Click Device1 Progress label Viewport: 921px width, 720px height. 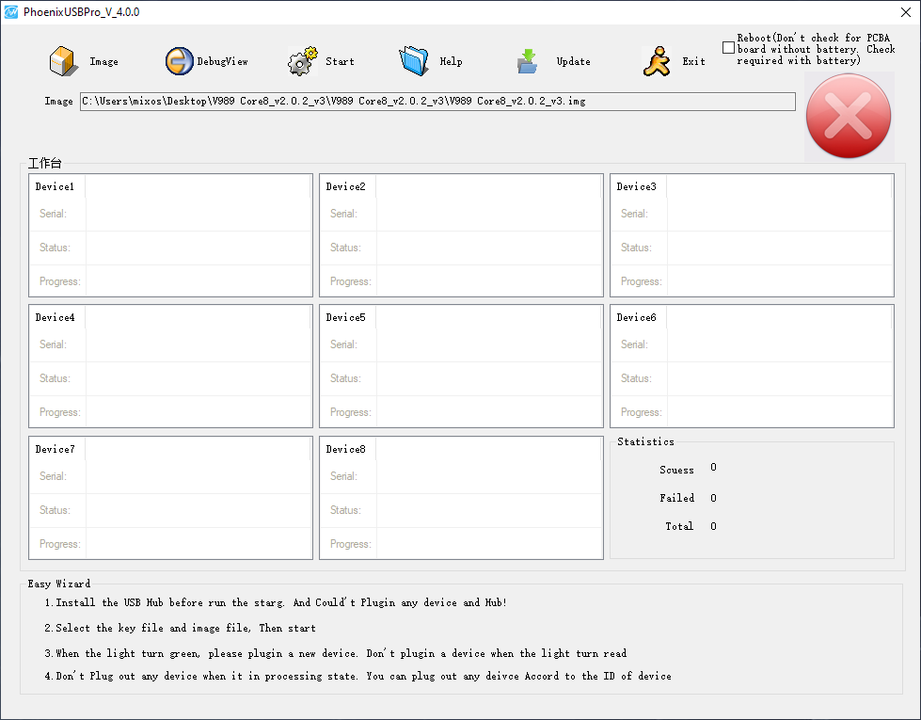coord(59,281)
